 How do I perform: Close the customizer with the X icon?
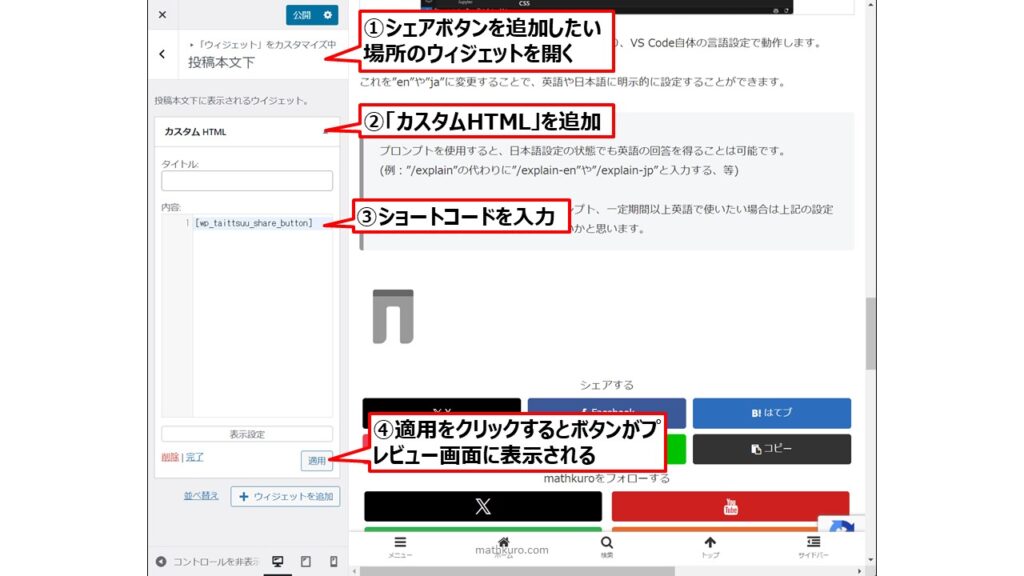[x=162, y=14]
